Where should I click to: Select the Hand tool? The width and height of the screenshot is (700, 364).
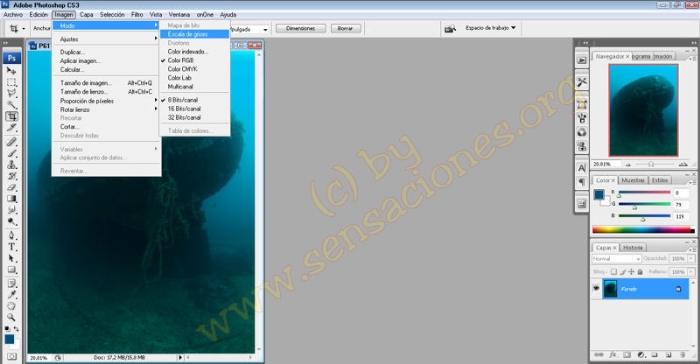pos(12,306)
